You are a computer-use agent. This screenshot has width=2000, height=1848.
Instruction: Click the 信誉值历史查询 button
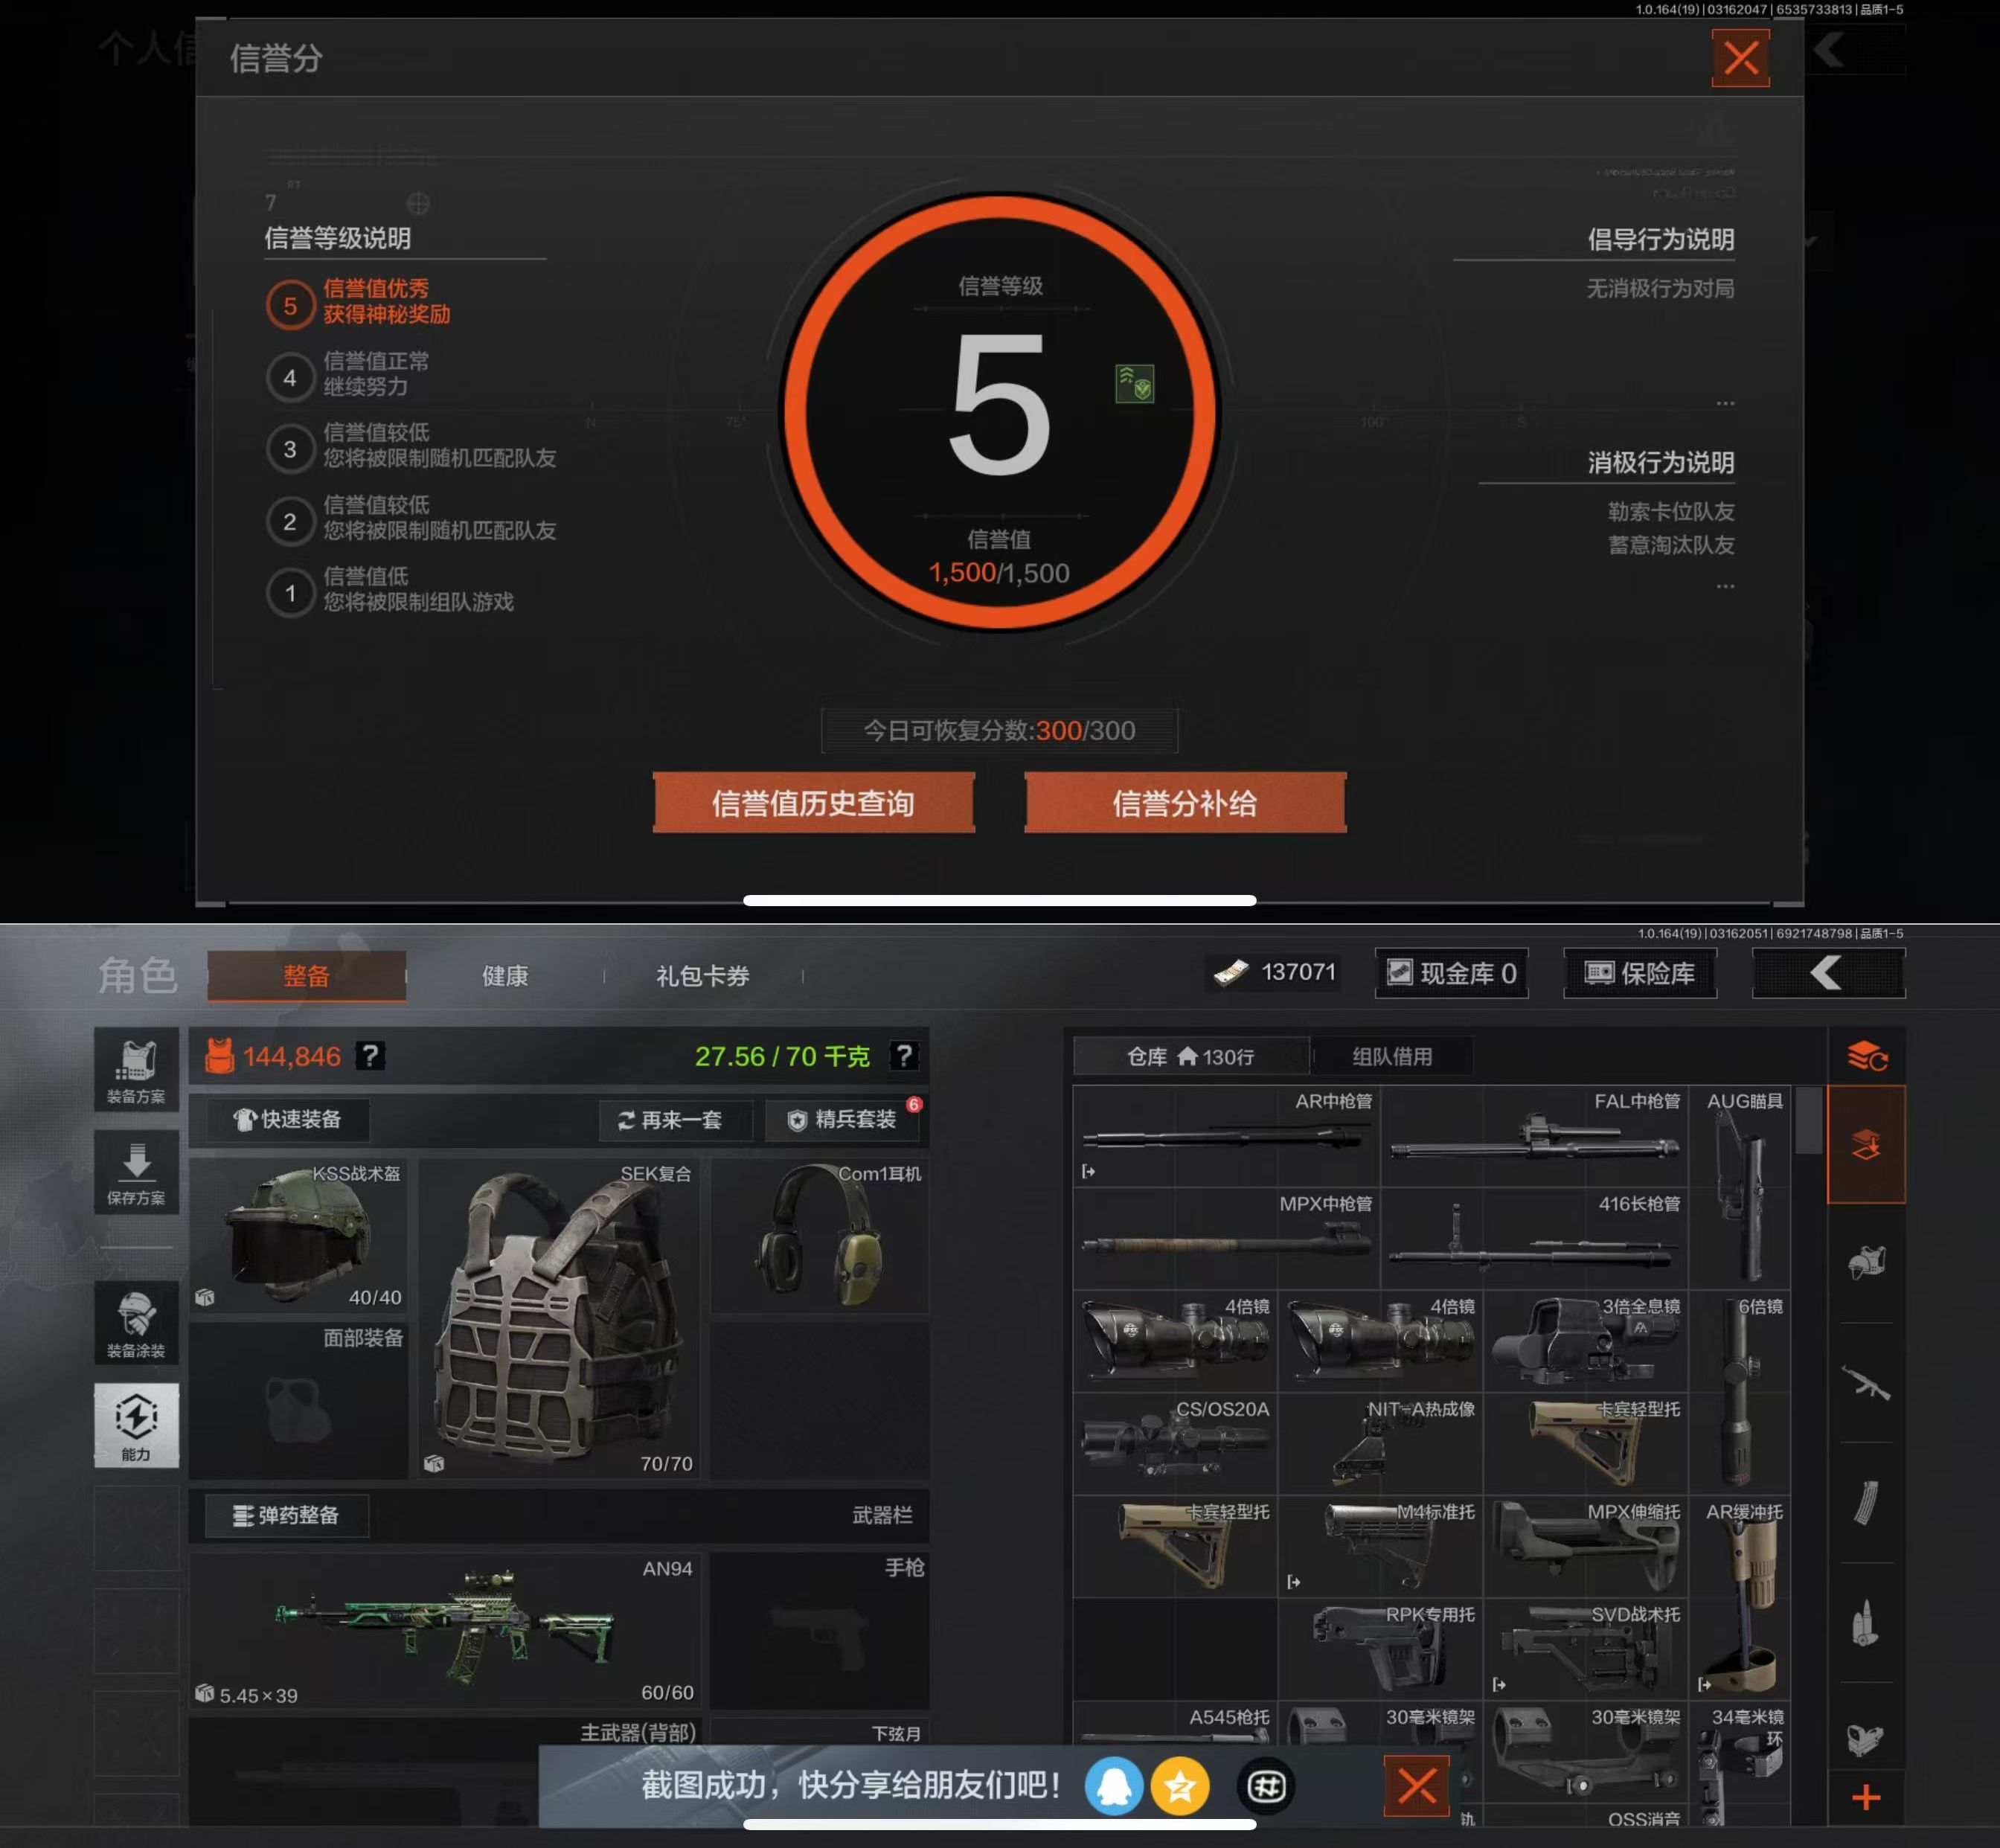pos(813,803)
